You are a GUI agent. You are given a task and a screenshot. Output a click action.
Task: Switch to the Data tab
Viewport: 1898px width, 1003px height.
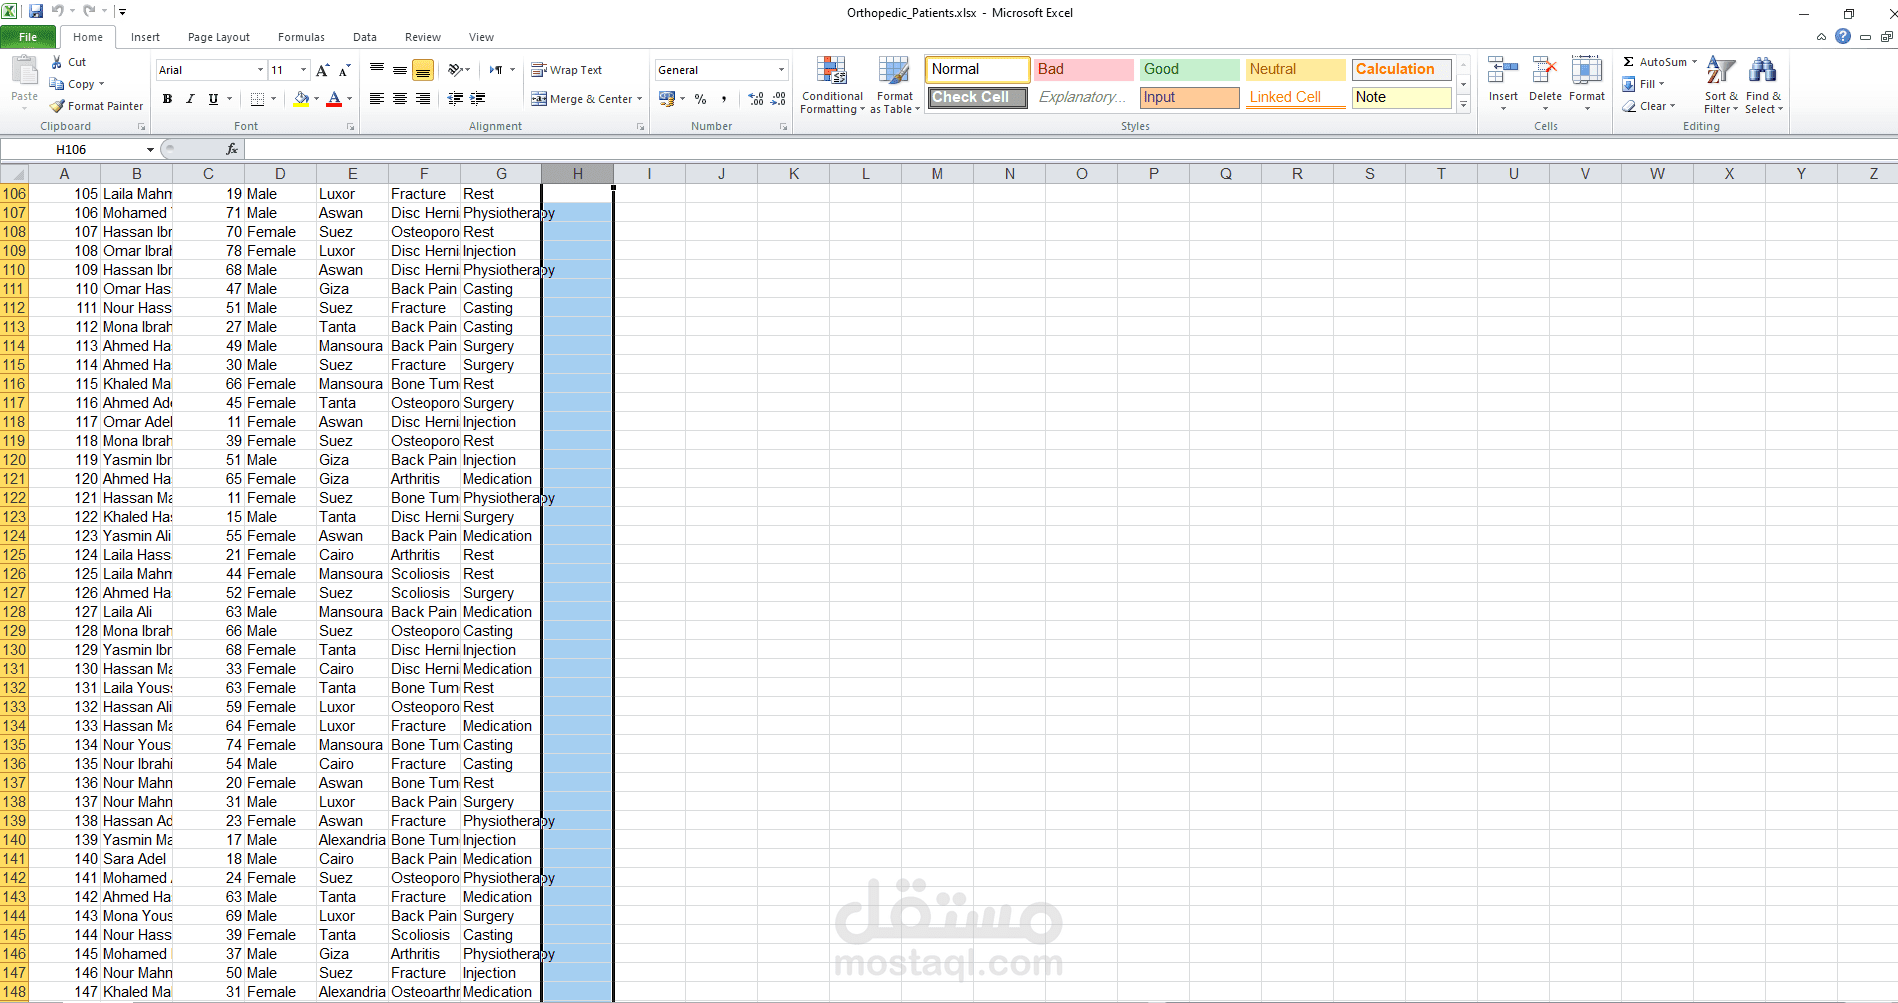(x=365, y=37)
